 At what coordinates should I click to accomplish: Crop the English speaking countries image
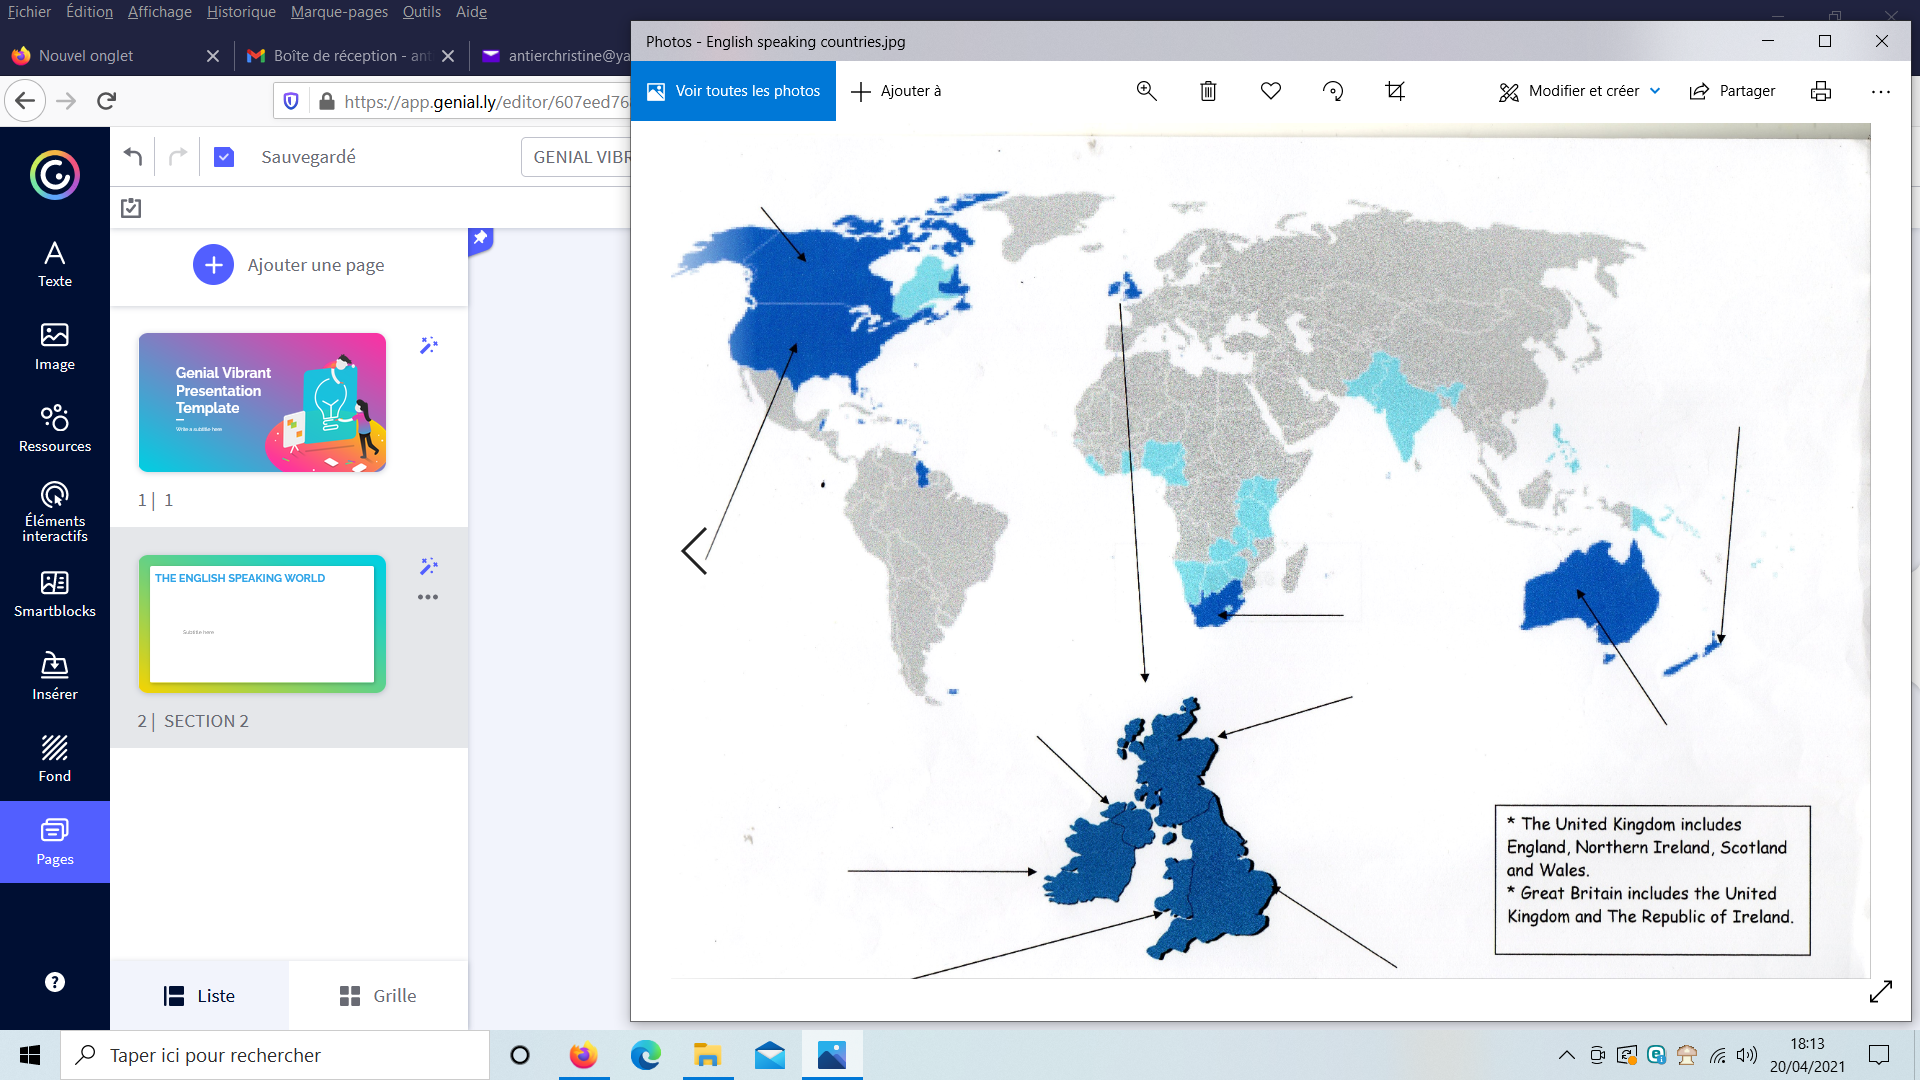[x=1395, y=91]
